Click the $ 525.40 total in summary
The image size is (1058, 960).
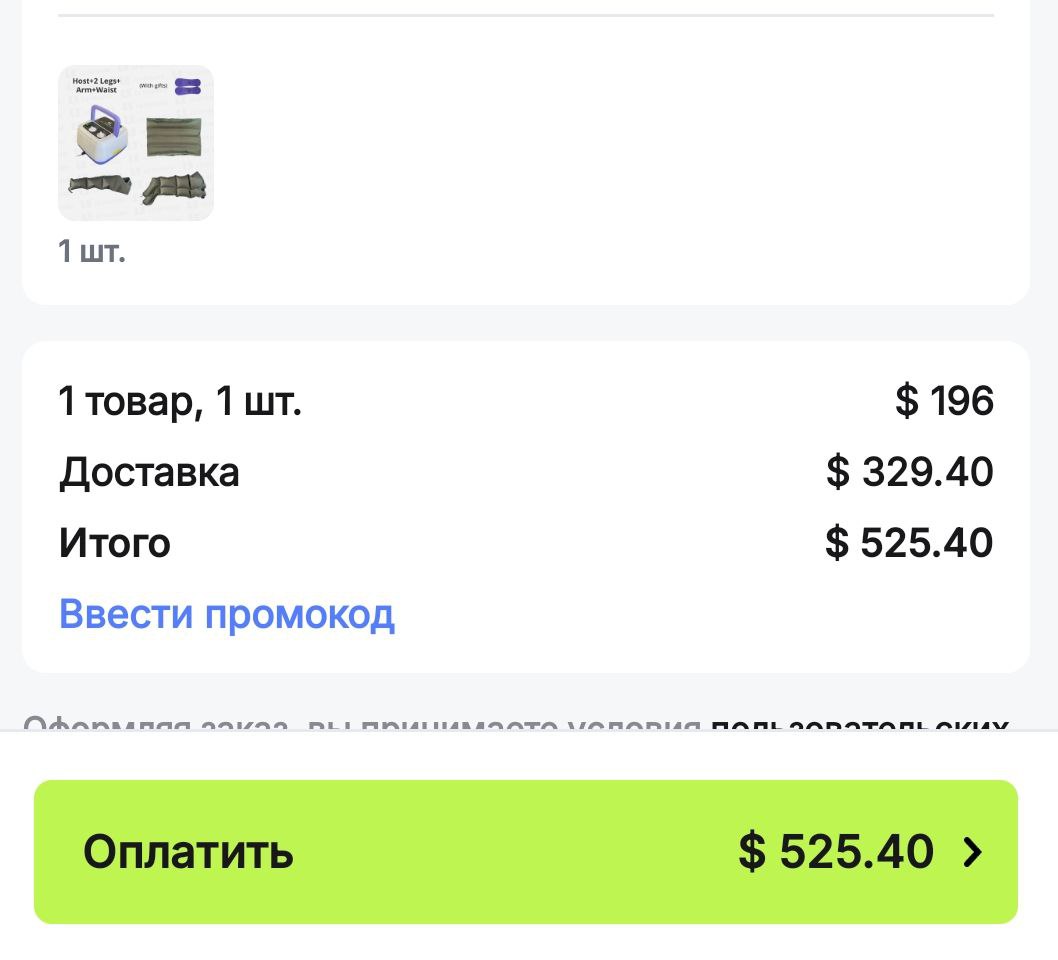tap(909, 542)
